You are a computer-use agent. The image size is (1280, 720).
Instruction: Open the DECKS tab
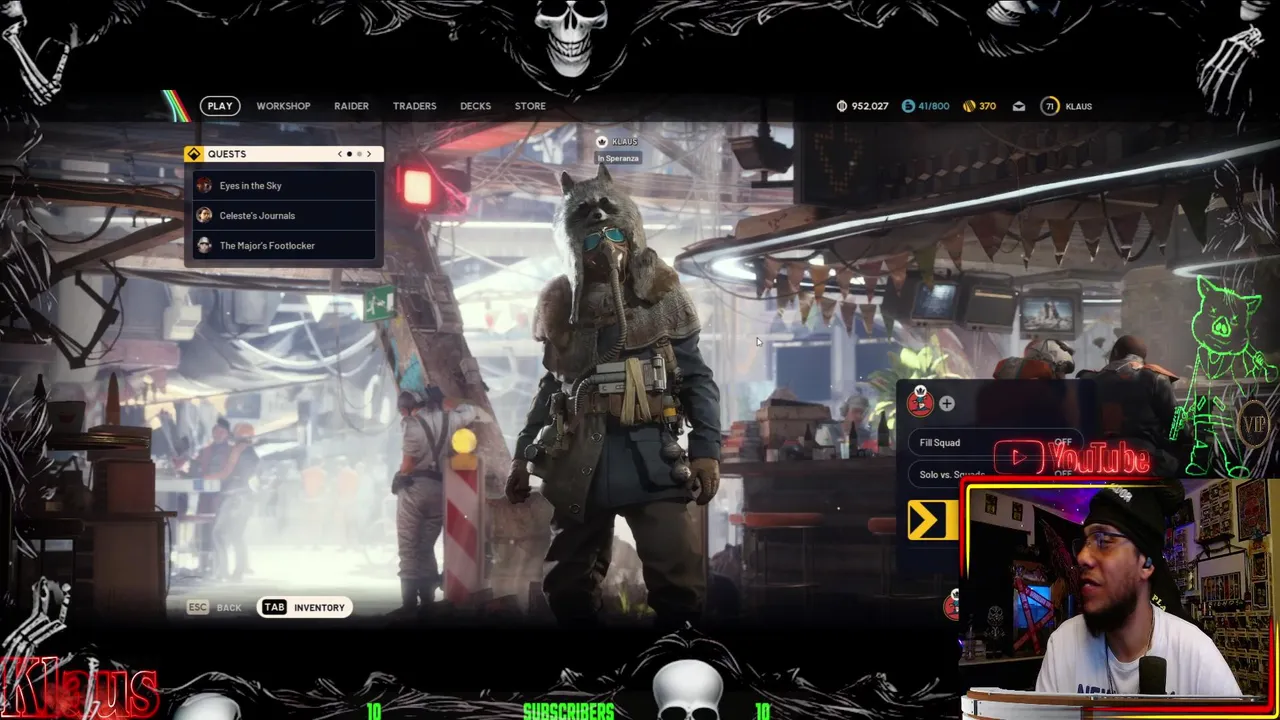(x=475, y=106)
